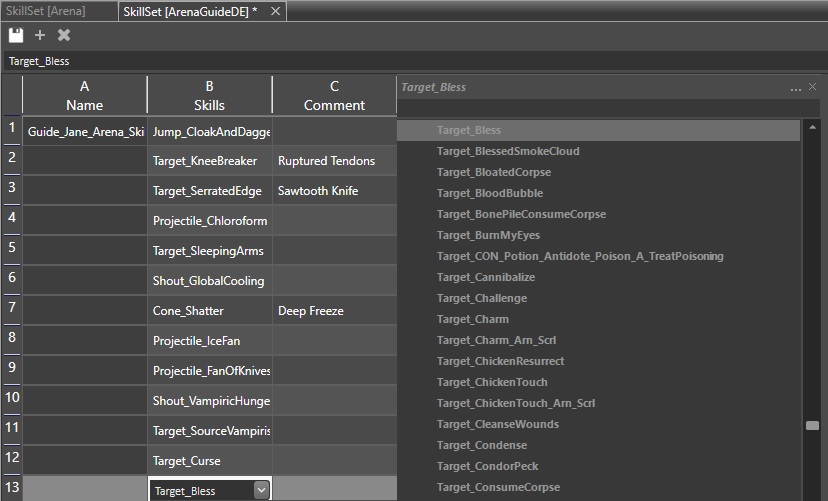Select the SkillSet [ArenaGuideDE] tab
This screenshot has width=828, height=501.
click(x=190, y=11)
